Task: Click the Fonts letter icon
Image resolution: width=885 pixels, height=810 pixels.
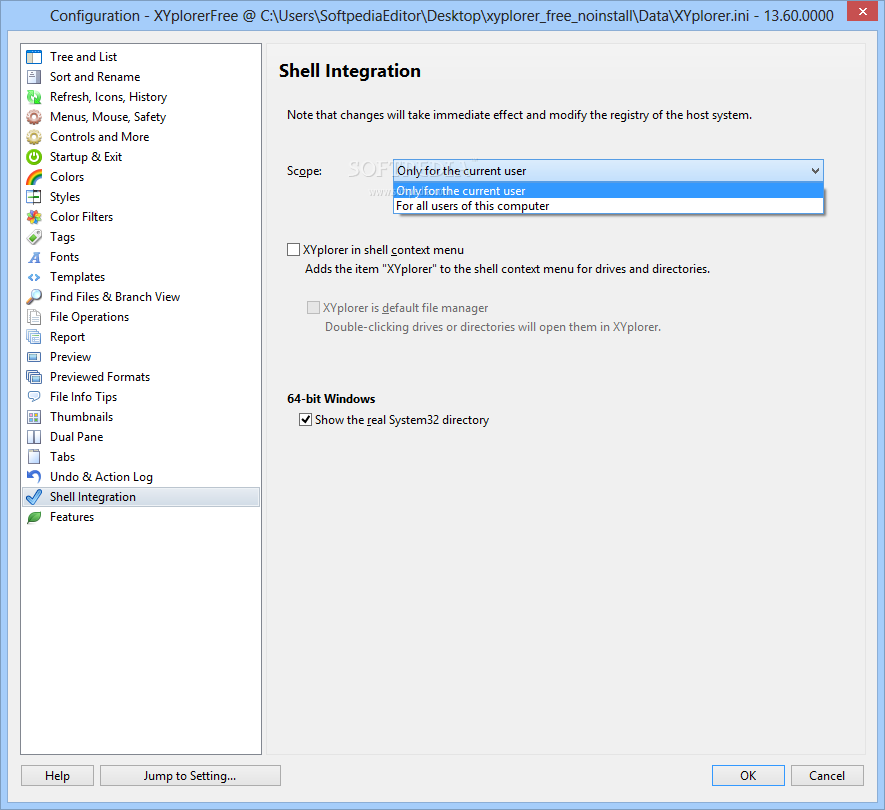Action: pyautogui.click(x=34, y=257)
